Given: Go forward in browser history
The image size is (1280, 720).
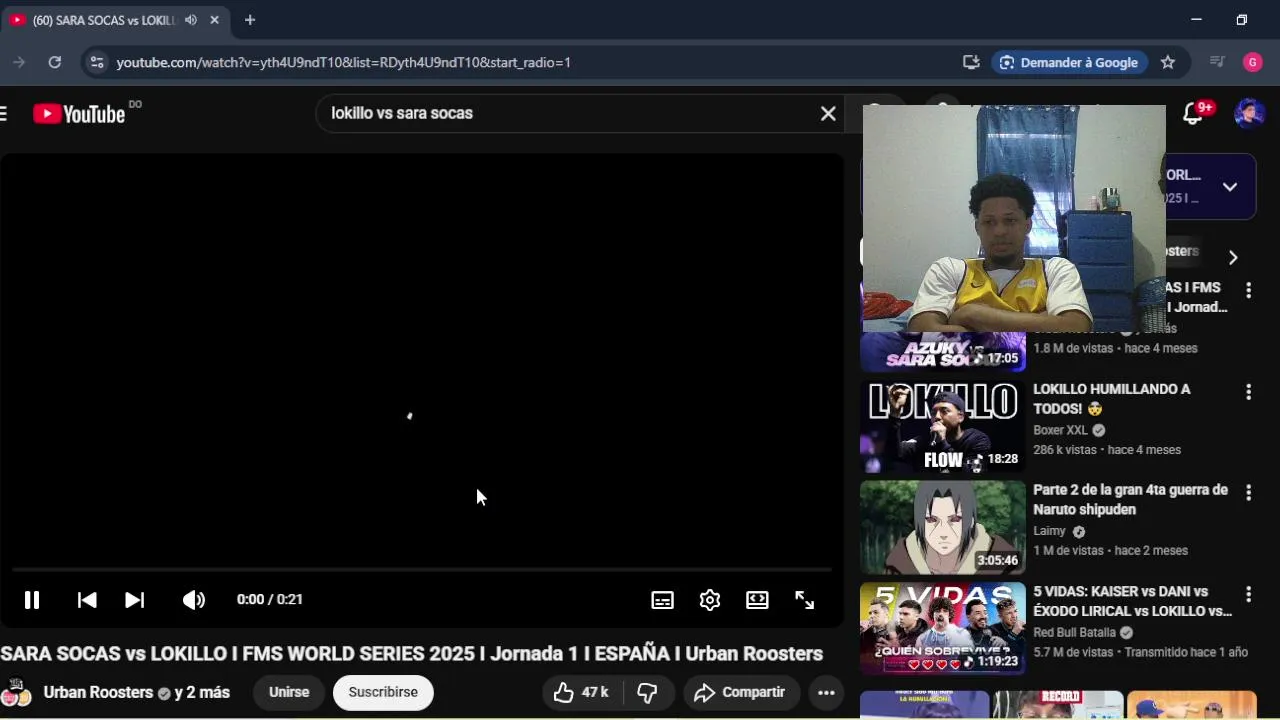Looking at the screenshot, I should pyautogui.click(x=19, y=62).
